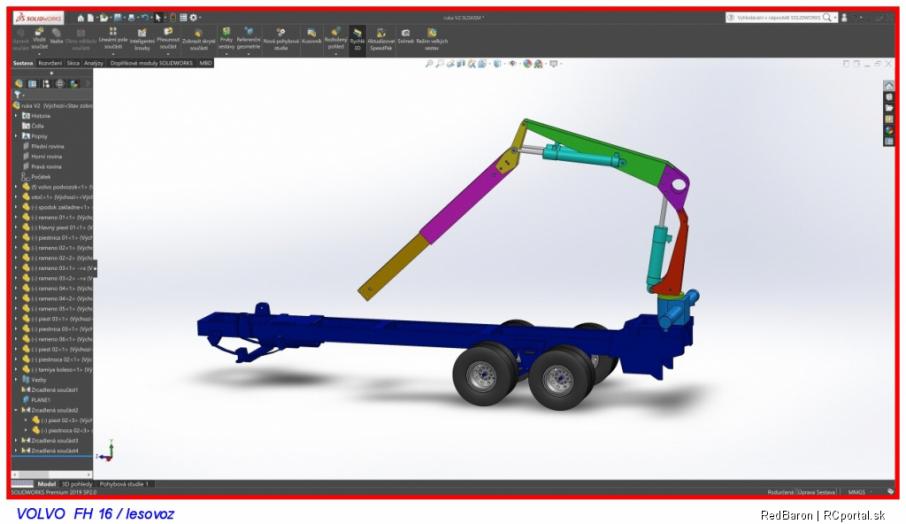Toggle the Zobrazit skryté součásti option

(x=196, y=37)
